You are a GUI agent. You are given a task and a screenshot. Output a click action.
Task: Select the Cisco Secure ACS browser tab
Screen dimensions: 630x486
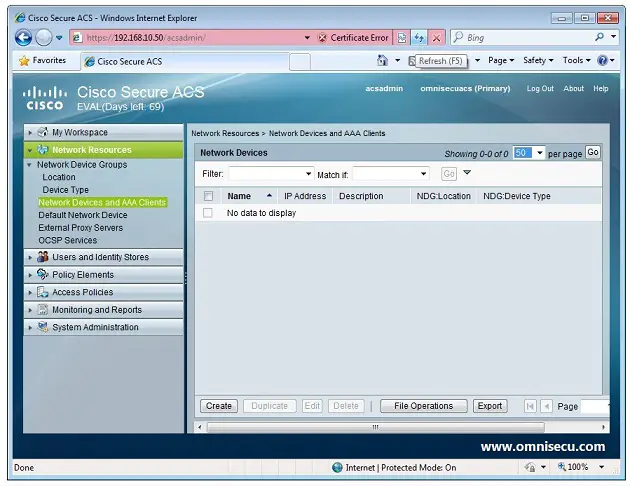pyautogui.click(x=185, y=61)
